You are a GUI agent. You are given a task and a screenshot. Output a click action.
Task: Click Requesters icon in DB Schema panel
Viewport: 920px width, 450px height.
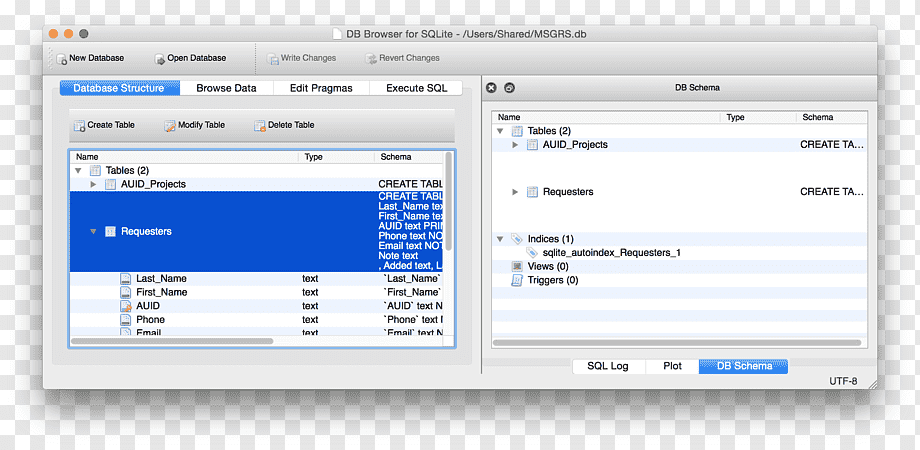pos(532,192)
